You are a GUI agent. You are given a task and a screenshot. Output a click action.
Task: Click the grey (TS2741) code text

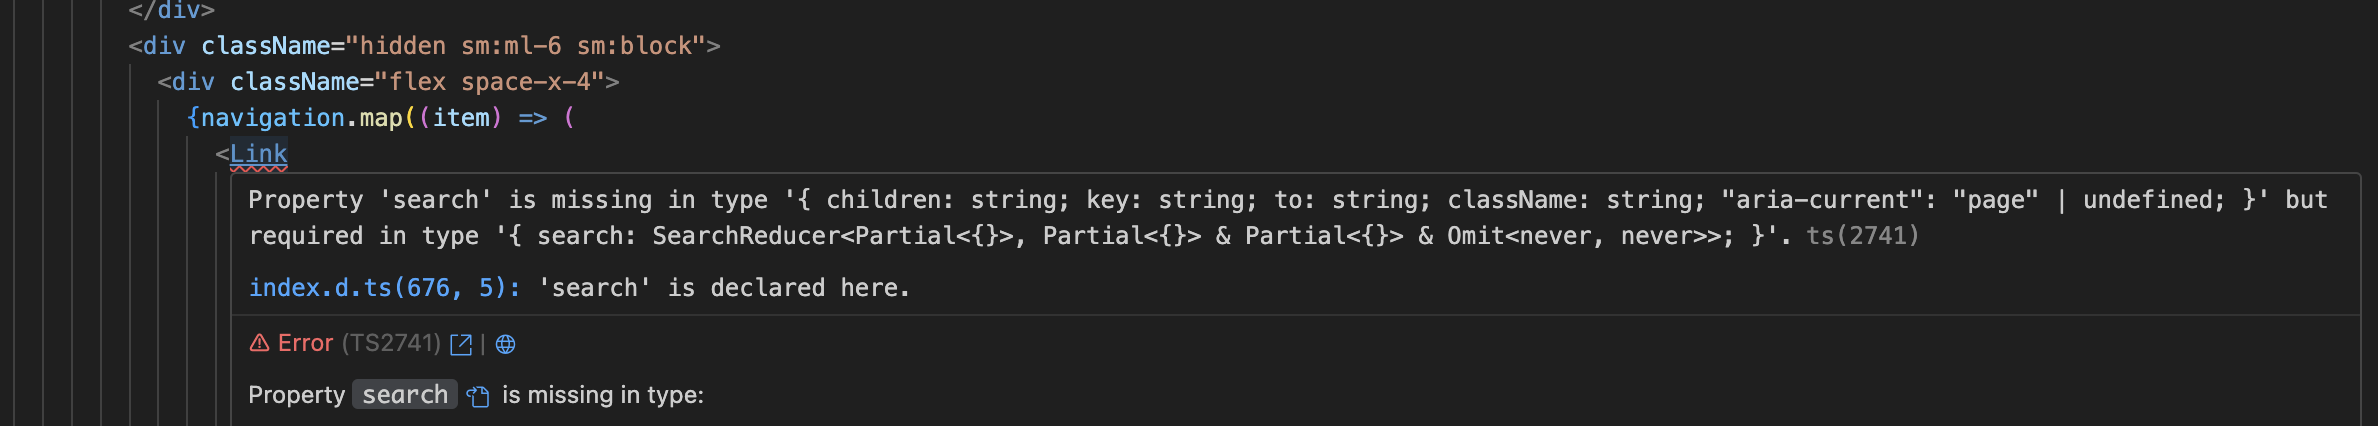pos(391,343)
